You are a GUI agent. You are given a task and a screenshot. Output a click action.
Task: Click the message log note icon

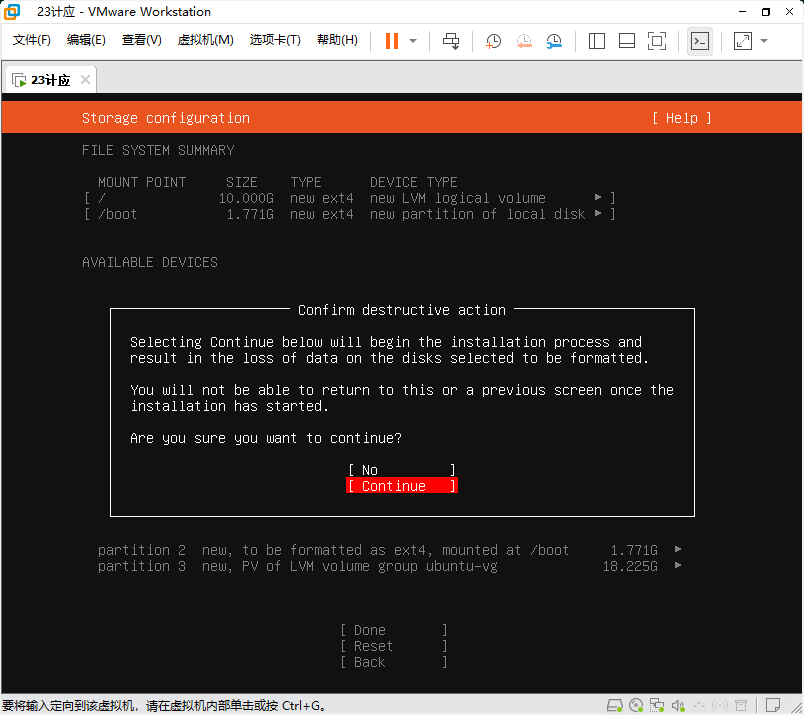point(773,705)
